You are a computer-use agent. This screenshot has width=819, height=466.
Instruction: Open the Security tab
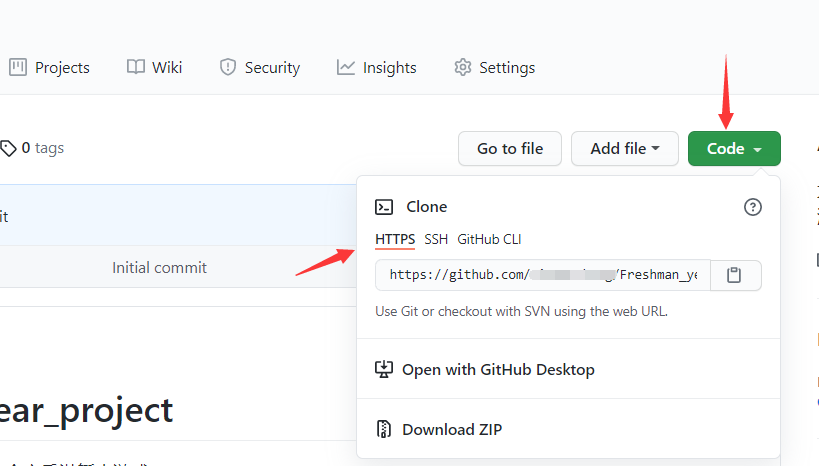tap(260, 67)
